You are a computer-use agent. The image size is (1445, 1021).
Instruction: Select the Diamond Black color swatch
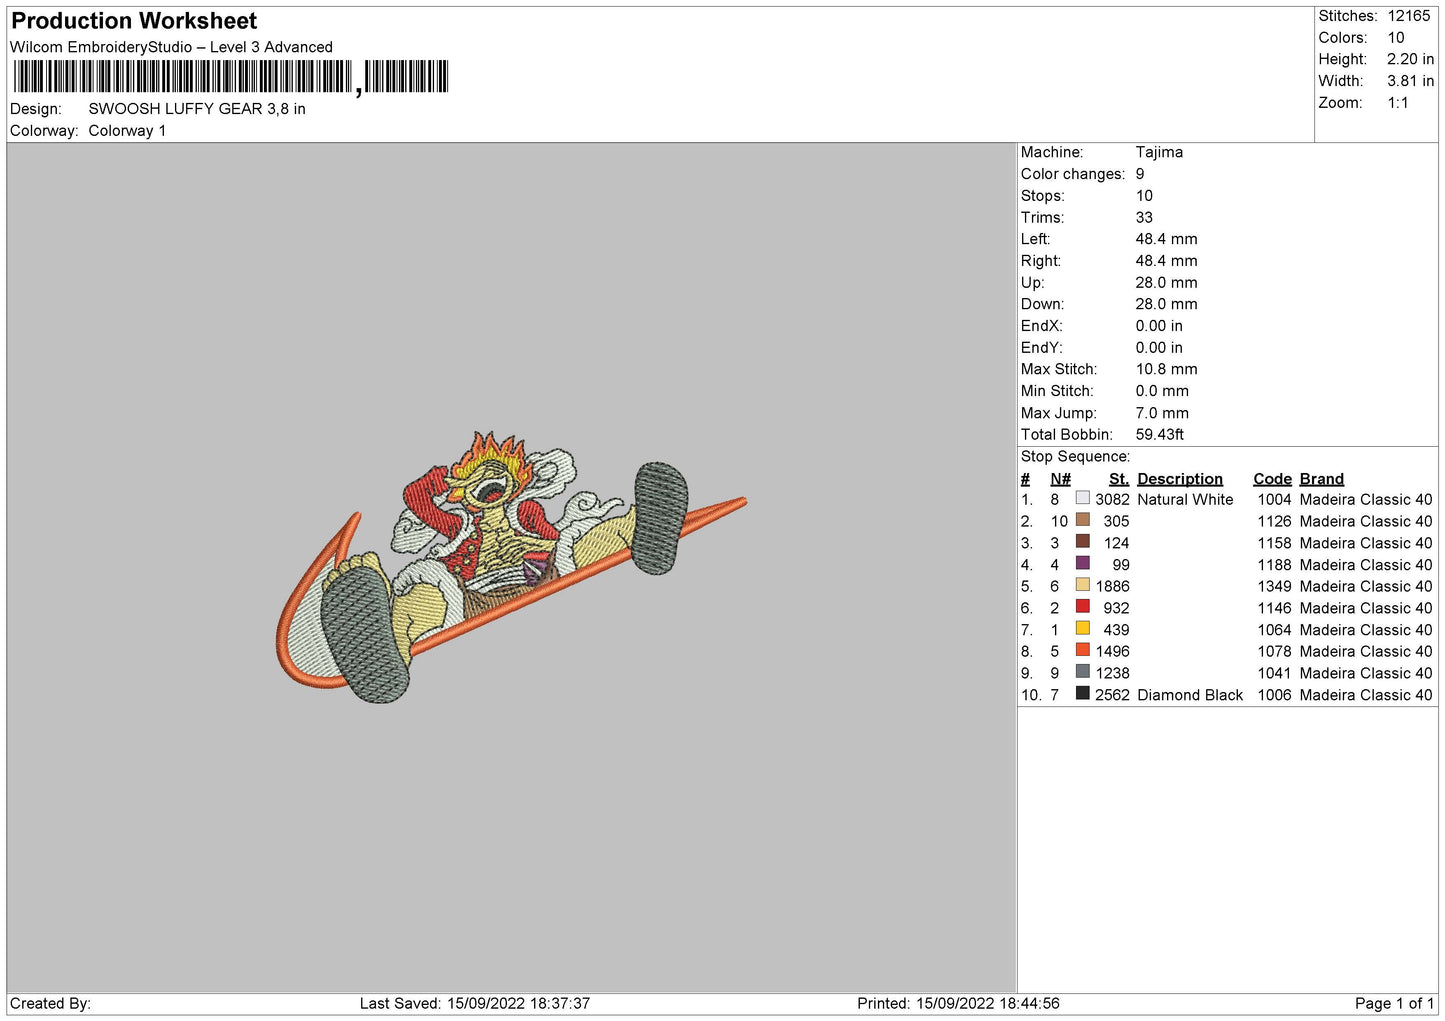coord(1082,693)
